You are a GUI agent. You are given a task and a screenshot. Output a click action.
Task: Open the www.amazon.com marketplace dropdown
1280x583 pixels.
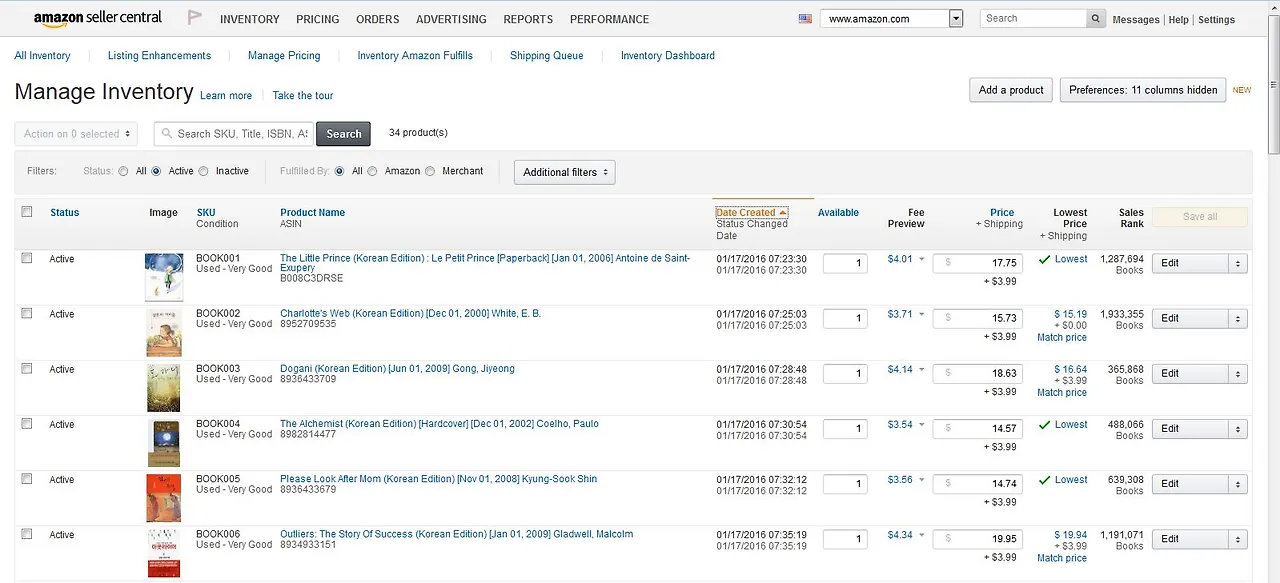[x=891, y=18]
